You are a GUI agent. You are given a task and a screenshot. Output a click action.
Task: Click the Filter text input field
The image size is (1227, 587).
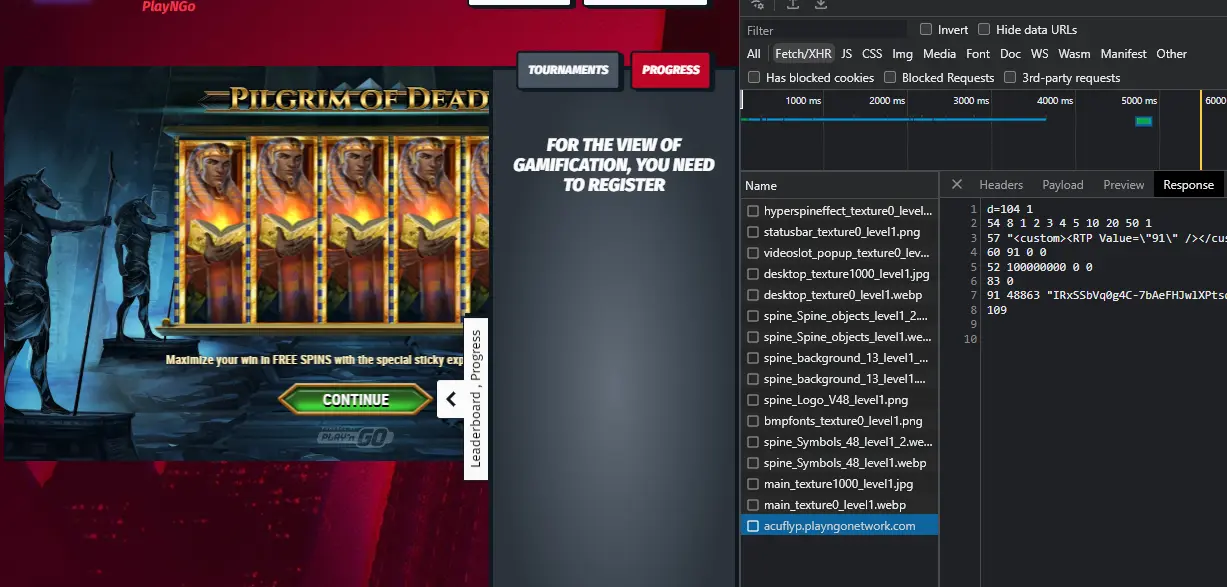point(826,31)
